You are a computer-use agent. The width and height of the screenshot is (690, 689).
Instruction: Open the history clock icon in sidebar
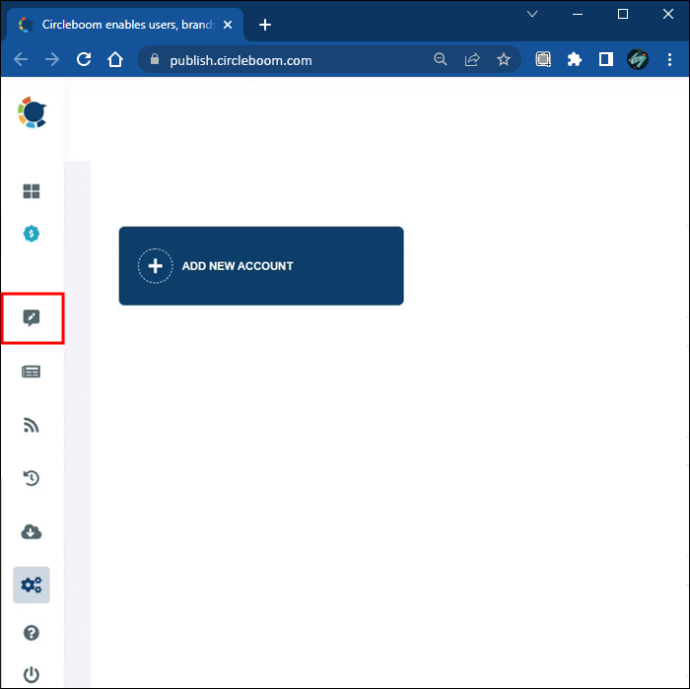(31, 478)
